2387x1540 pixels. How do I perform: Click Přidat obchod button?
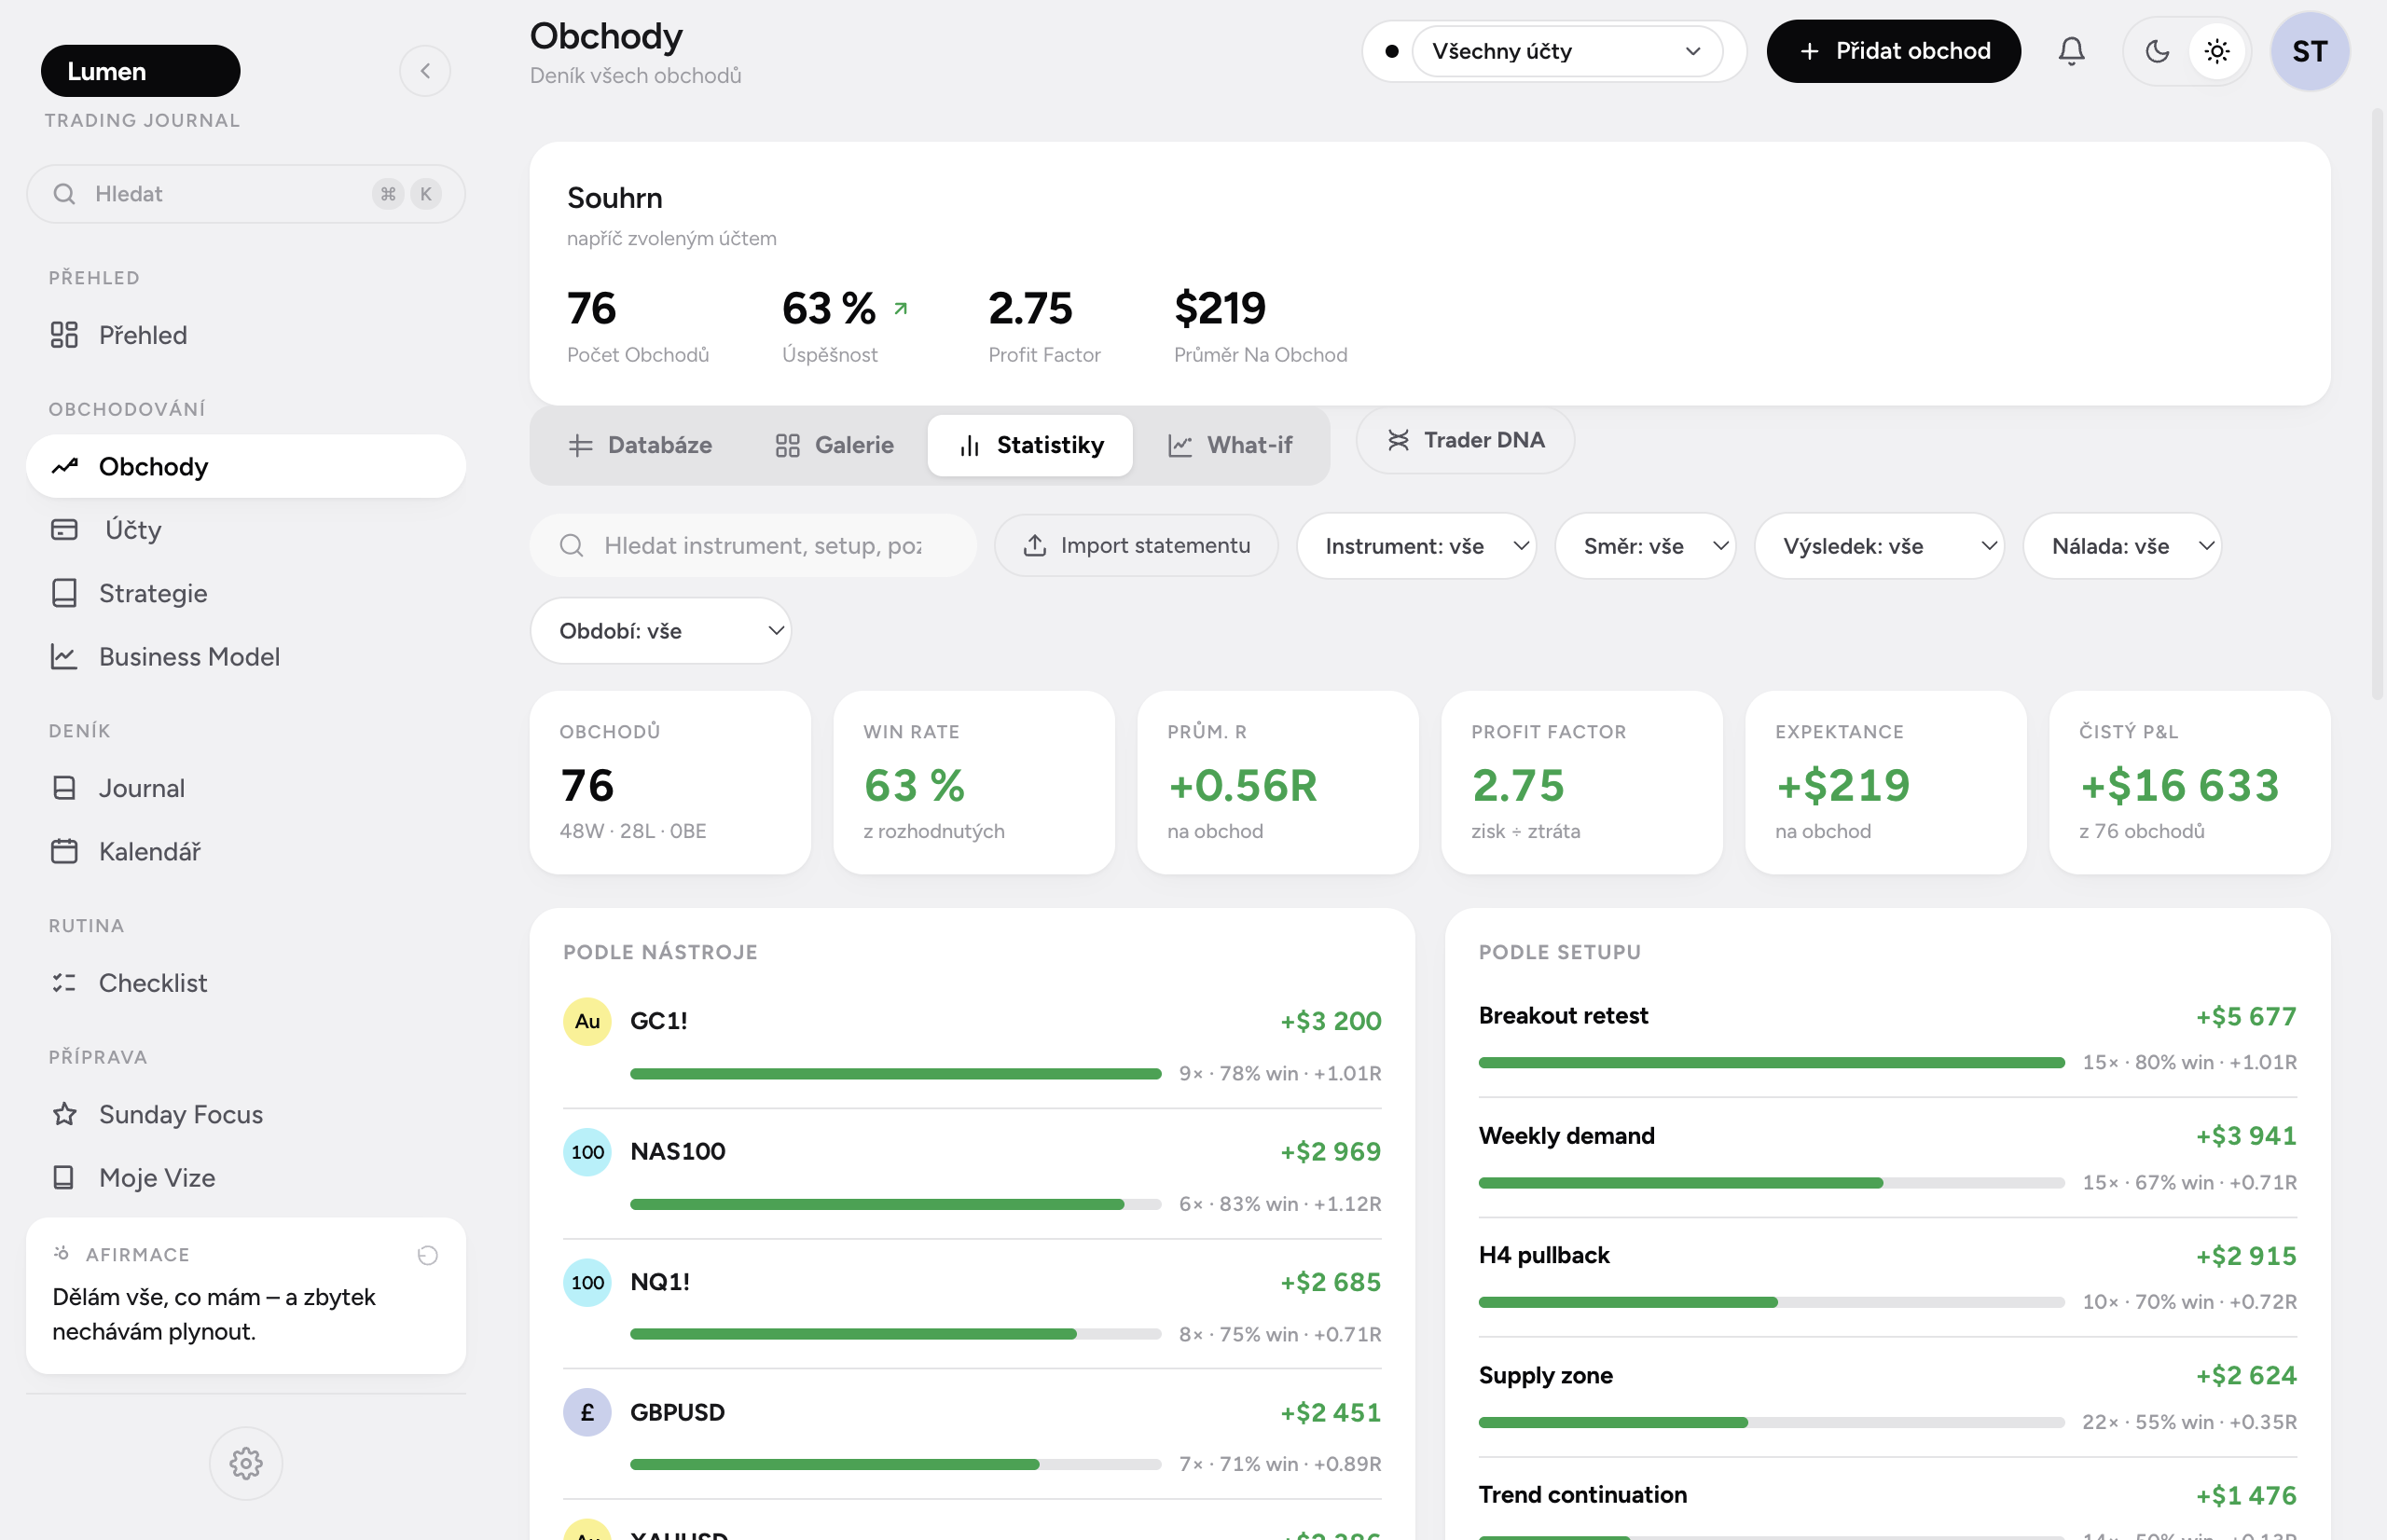(1893, 51)
